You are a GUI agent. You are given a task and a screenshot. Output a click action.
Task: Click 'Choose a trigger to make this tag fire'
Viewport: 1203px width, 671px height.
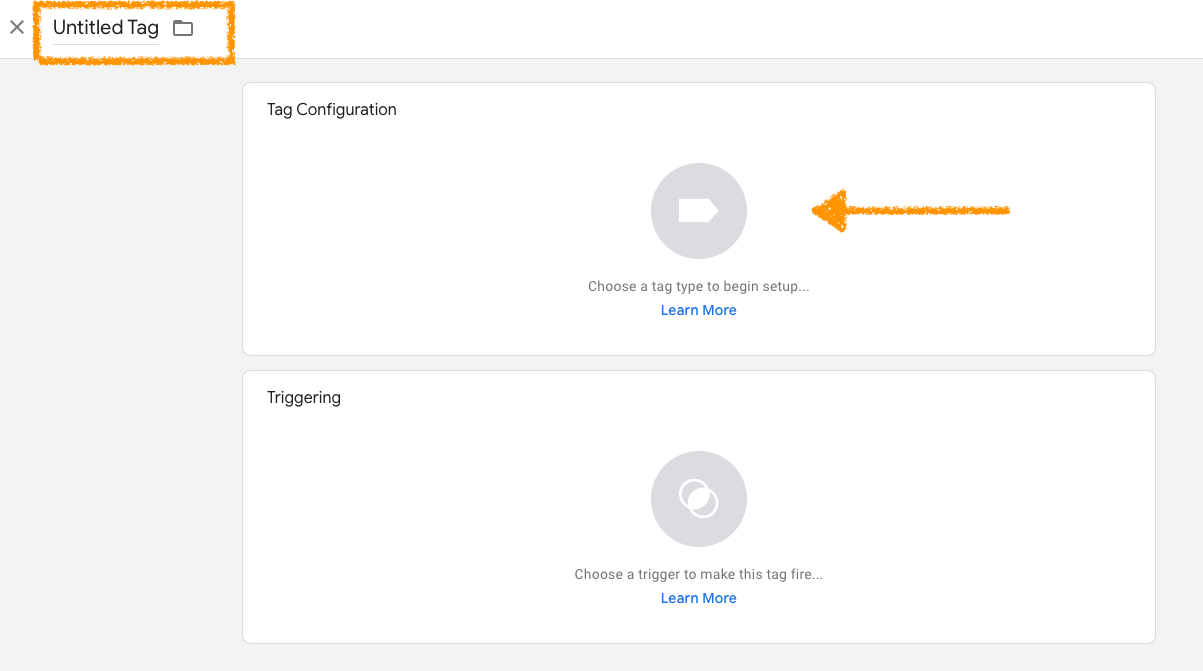(x=698, y=575)
